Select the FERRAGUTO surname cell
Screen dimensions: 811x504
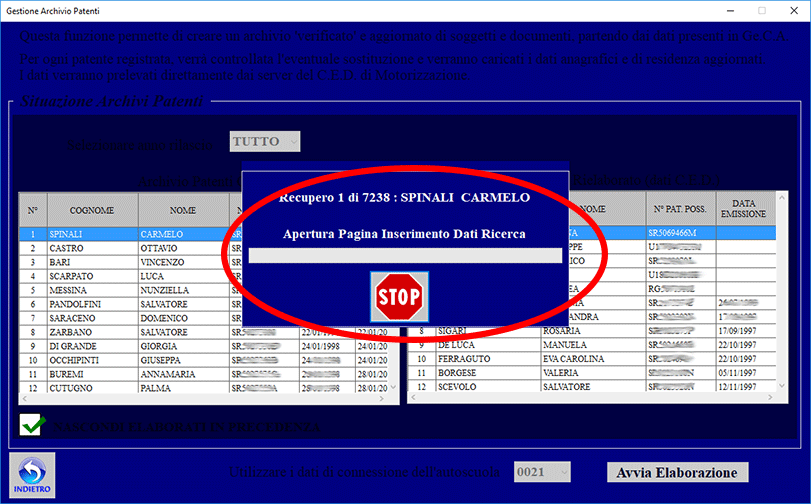[489, 358]
